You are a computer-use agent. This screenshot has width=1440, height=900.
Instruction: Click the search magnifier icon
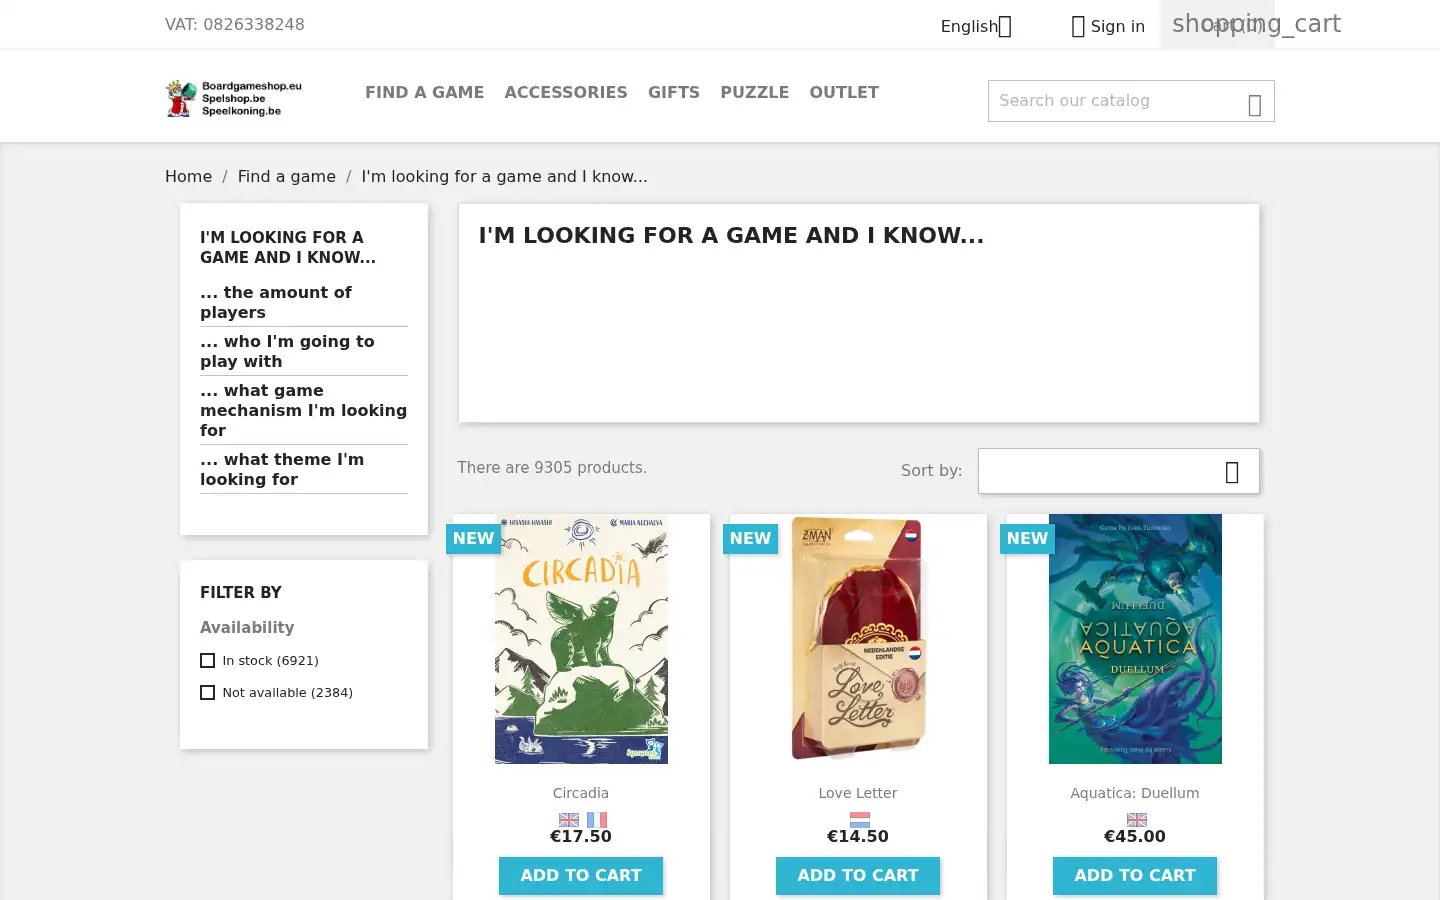(x=1254, y=105)
